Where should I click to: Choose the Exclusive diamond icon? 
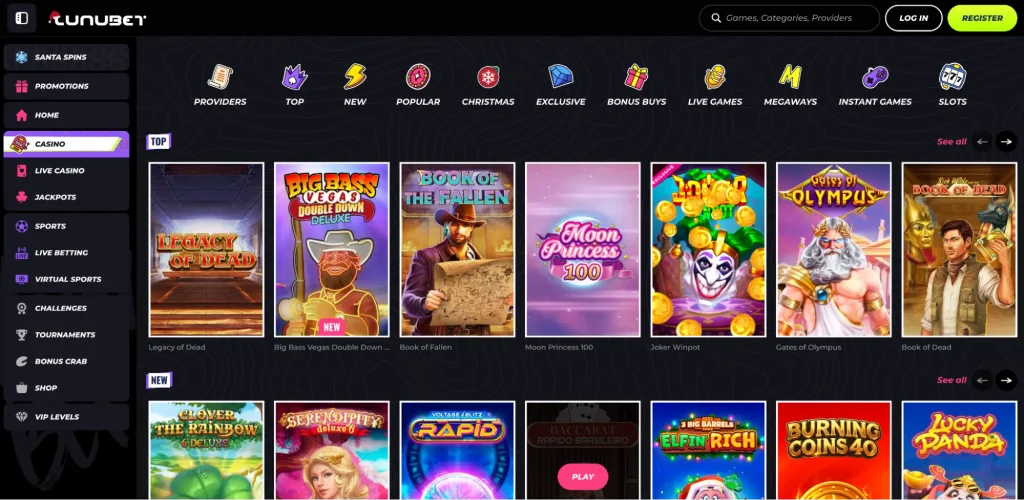pyautogui.click(x=560, y=77)
